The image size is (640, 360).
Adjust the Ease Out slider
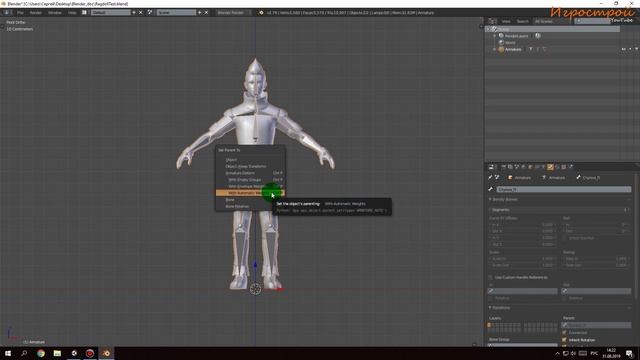click(596, 265)
